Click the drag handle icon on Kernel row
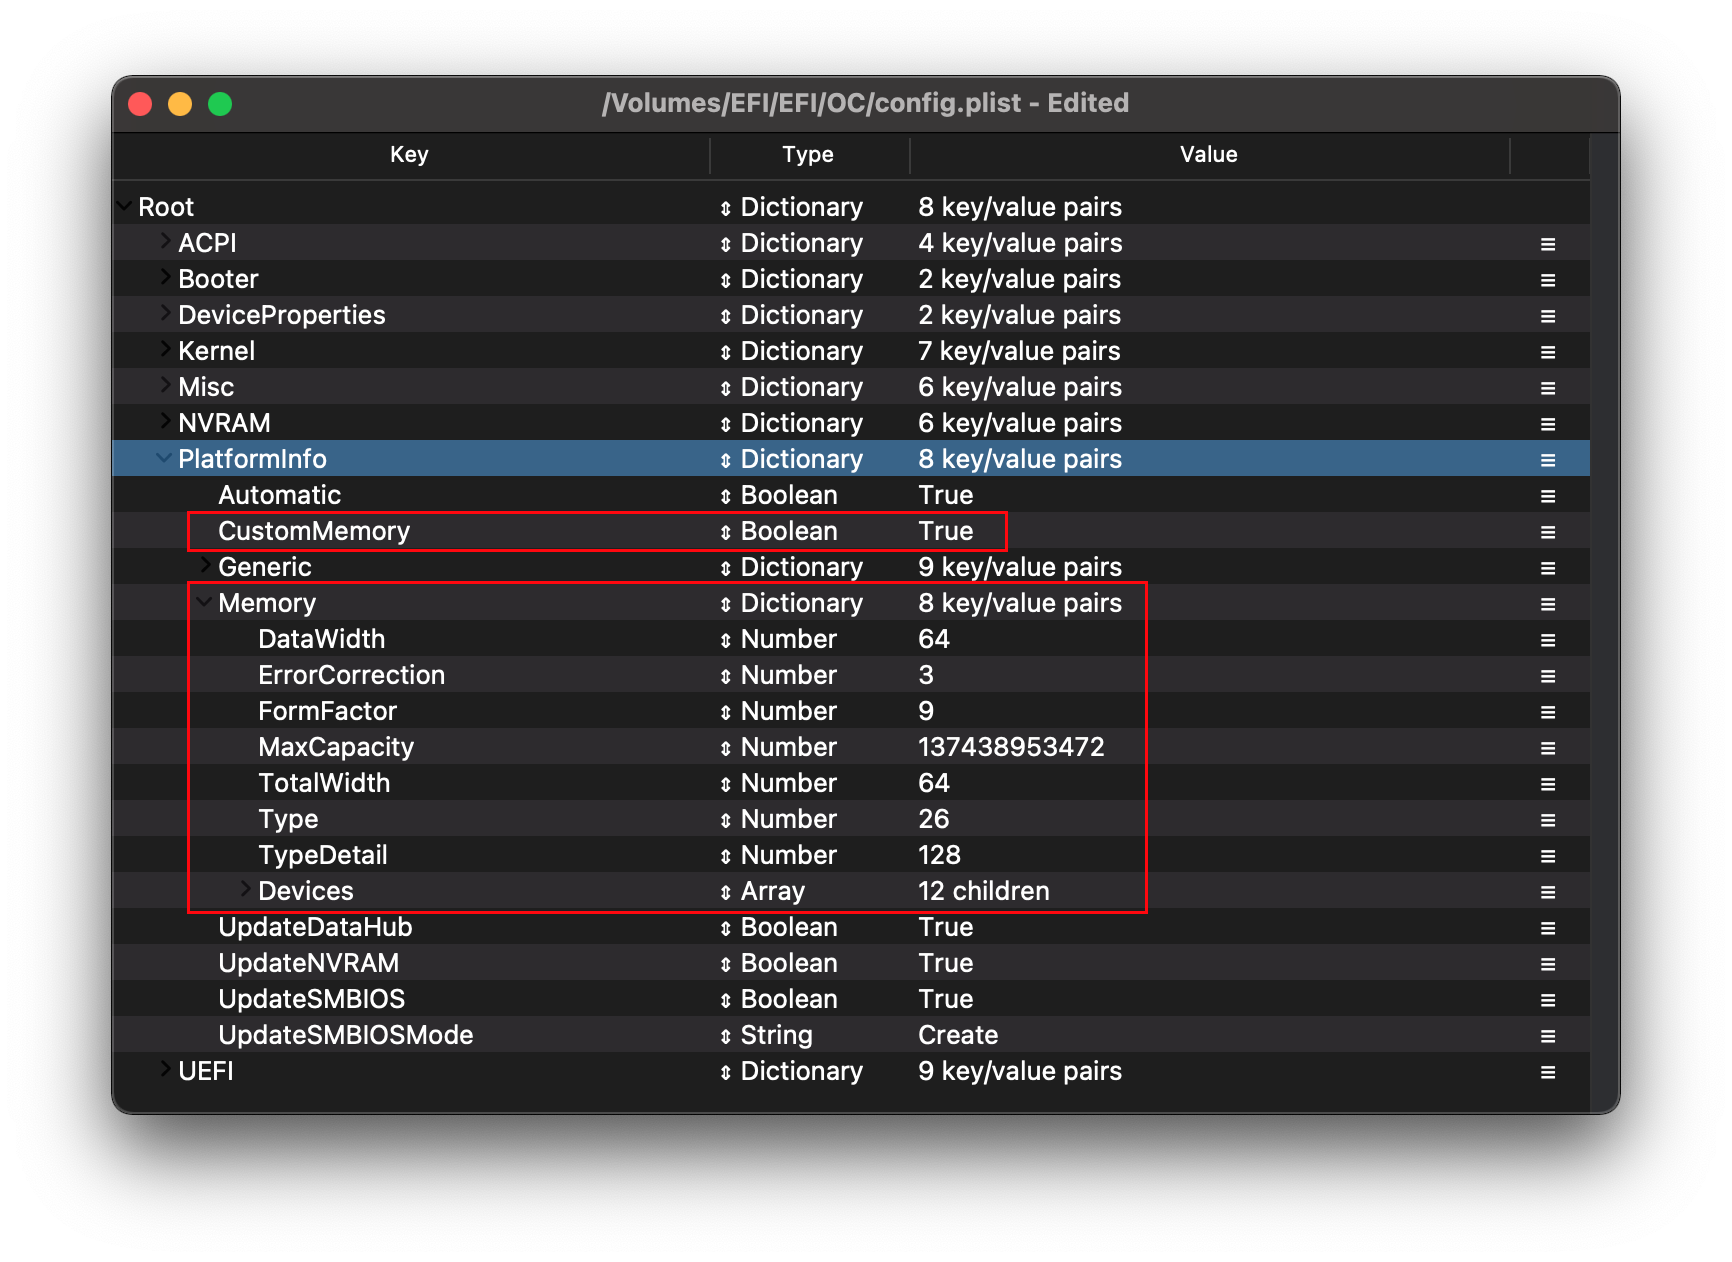This screenshot has height=1262, width=1732. [x=1547, y=352]
